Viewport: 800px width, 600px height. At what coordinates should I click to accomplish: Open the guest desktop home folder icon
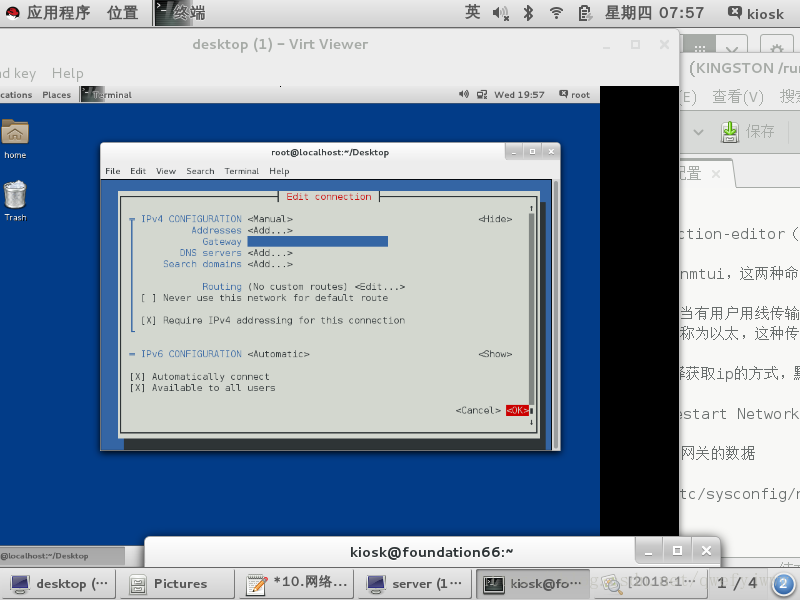pyautogui.click(x=15, y=139)
